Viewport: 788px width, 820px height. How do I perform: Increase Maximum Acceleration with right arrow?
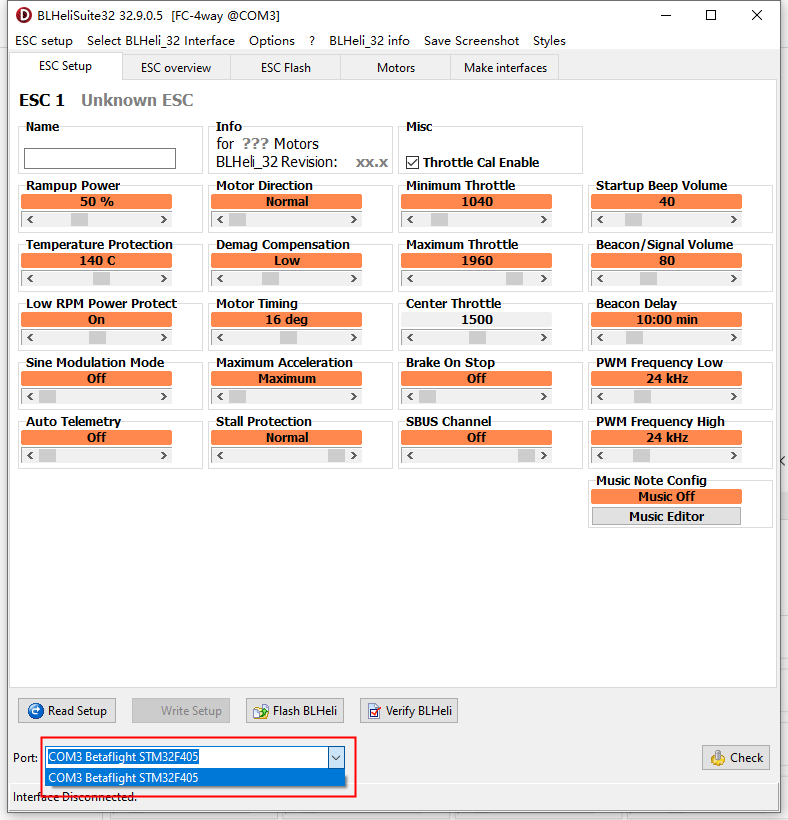(354, 397)
